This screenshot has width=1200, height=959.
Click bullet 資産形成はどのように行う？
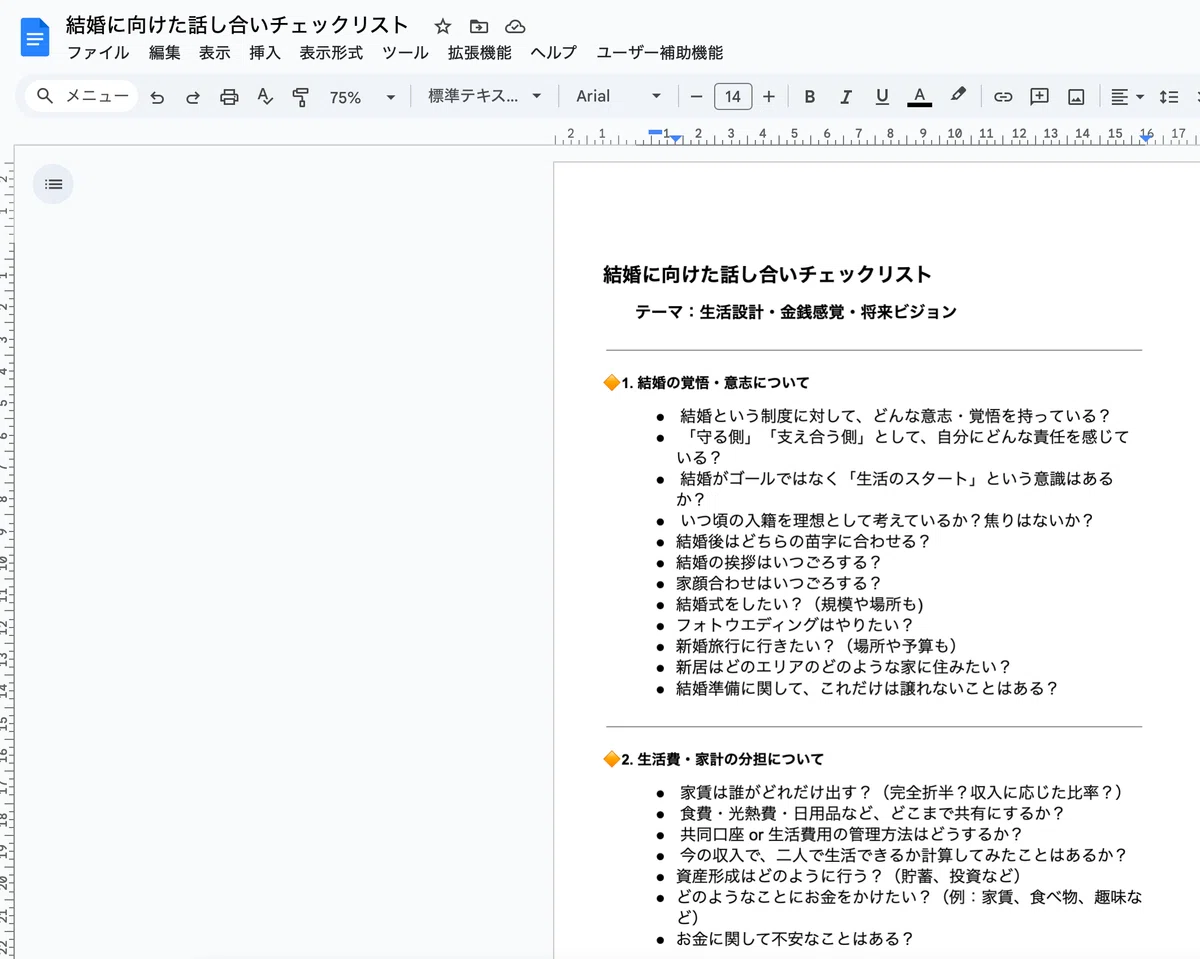(x=780, y=876)
